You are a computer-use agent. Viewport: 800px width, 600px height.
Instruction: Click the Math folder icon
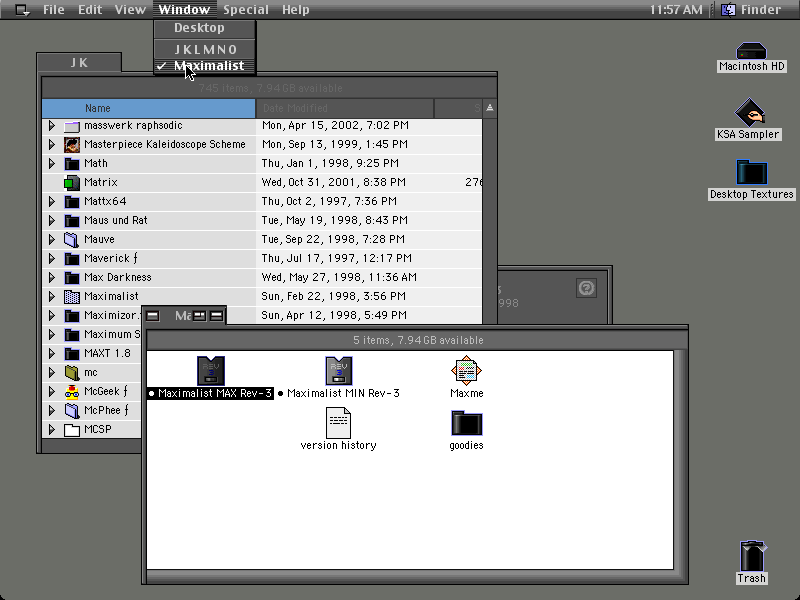(72, 164)
